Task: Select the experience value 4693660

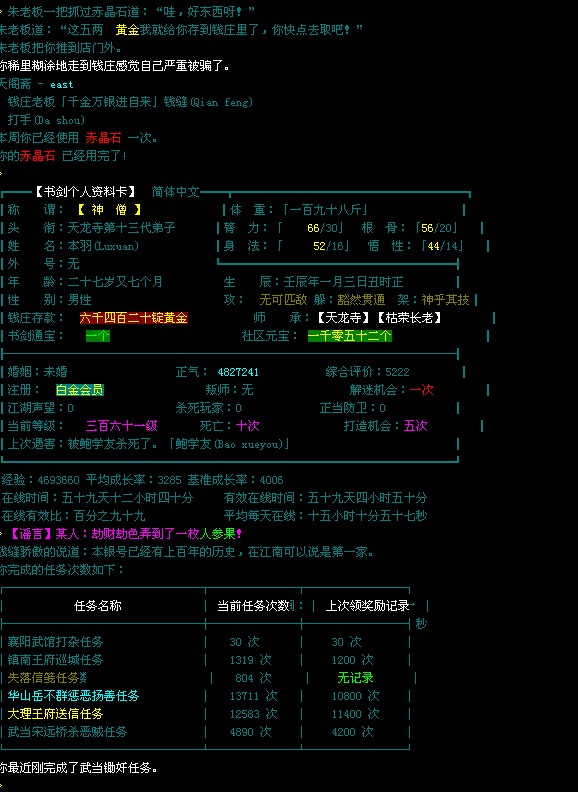Action: click(x=58, y=480)
